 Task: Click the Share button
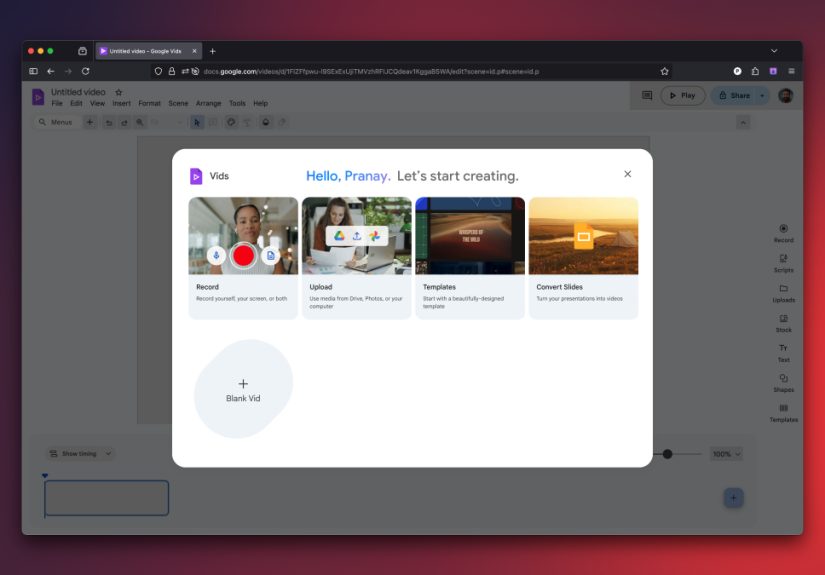click(x=734, y=95)
